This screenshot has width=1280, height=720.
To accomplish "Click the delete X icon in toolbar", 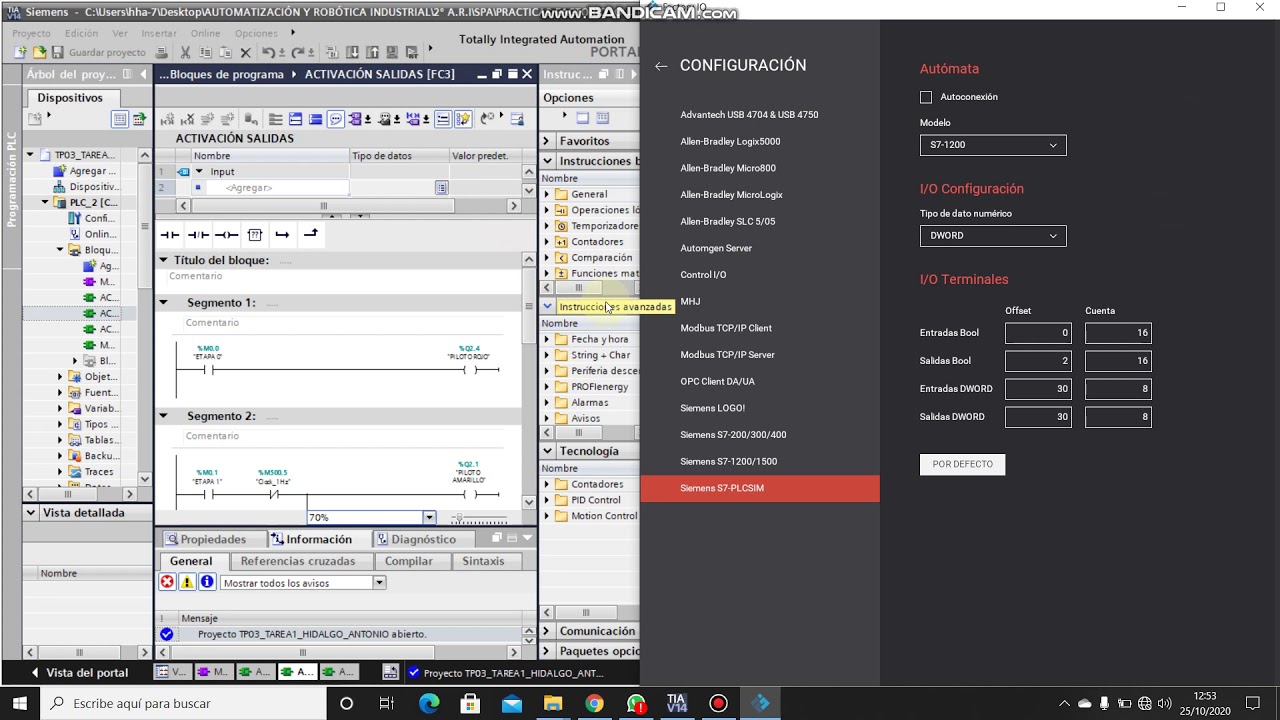I will [246, 52].
